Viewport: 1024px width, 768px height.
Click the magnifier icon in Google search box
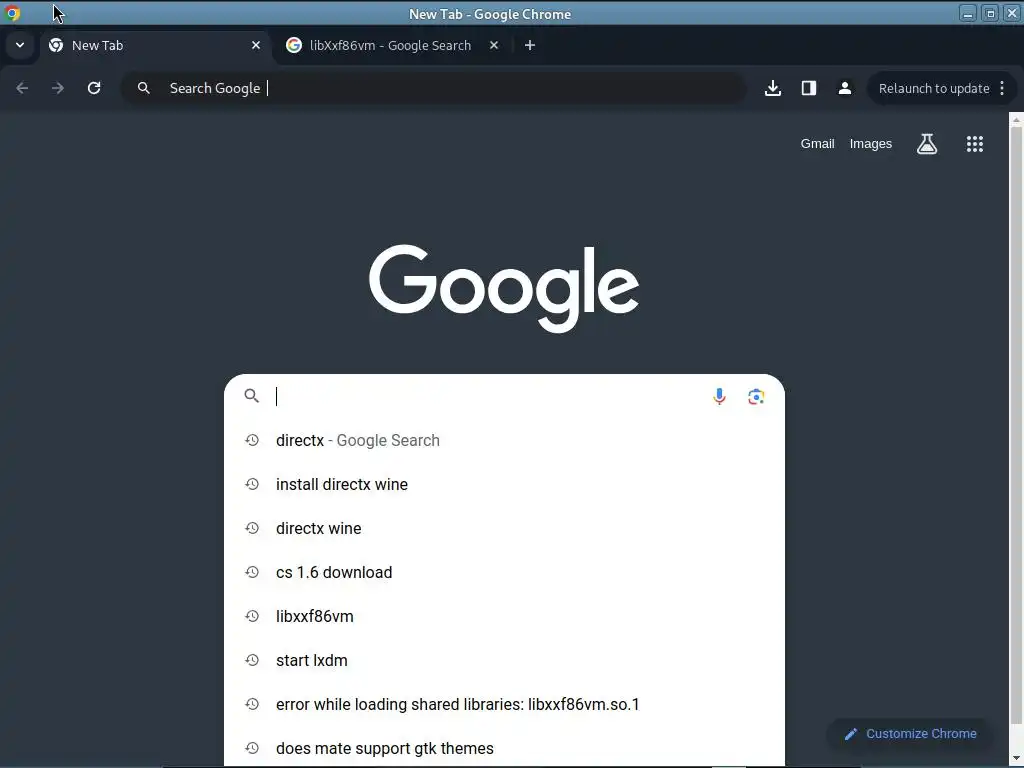(251, 396)
